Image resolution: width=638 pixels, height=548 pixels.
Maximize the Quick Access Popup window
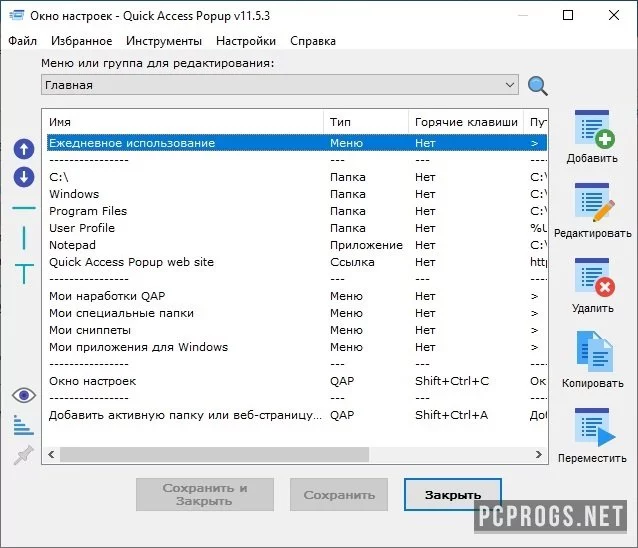coord(568,15)
